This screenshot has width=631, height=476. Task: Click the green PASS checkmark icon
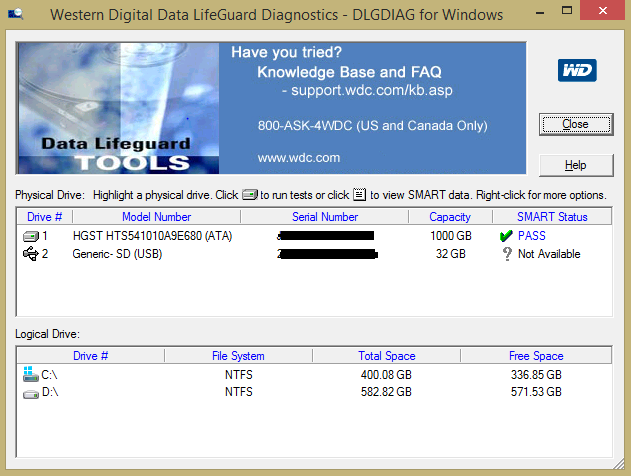click(506, 236)
